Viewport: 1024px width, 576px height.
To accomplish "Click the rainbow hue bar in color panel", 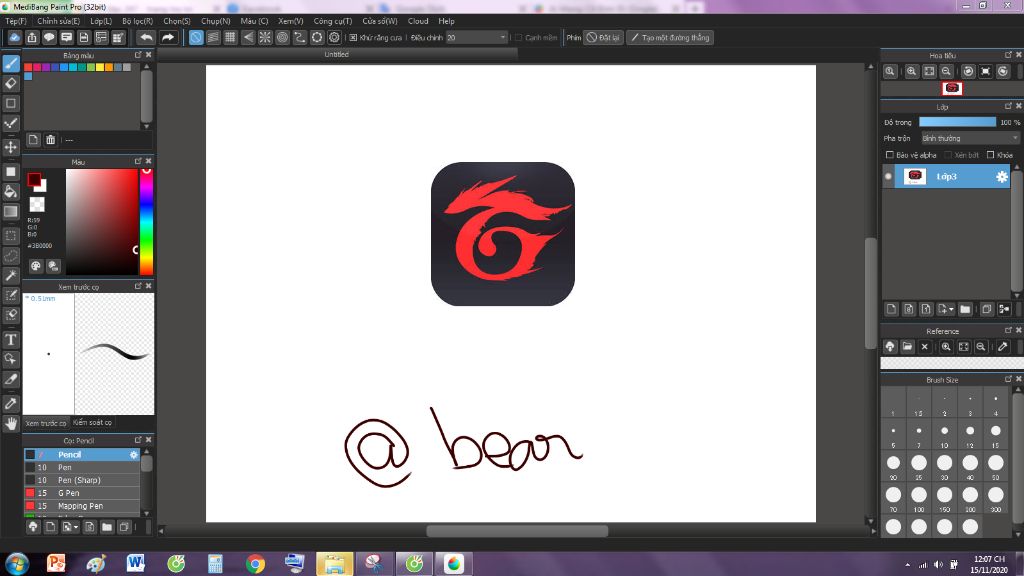I will pyautogui.click(x=146, y=222).
